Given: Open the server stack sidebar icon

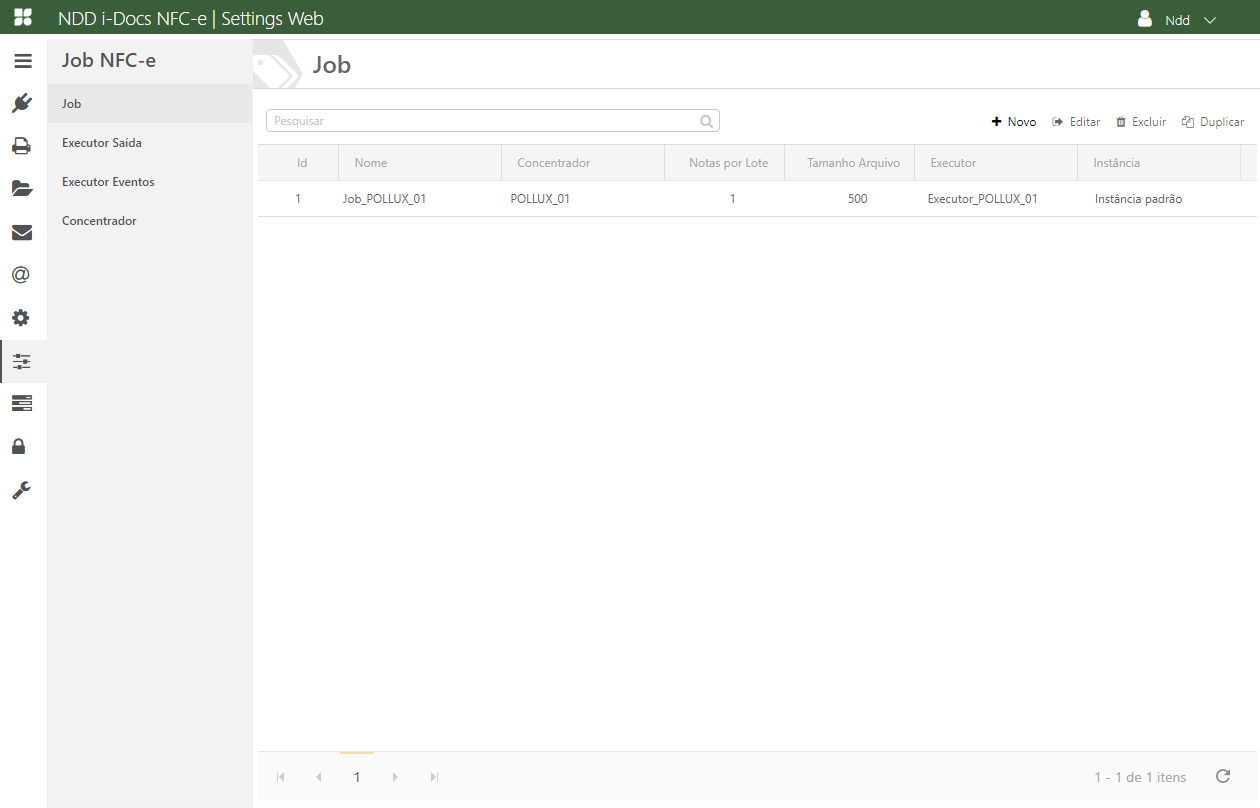Looking at the screenshot, I should coord(22,403).
